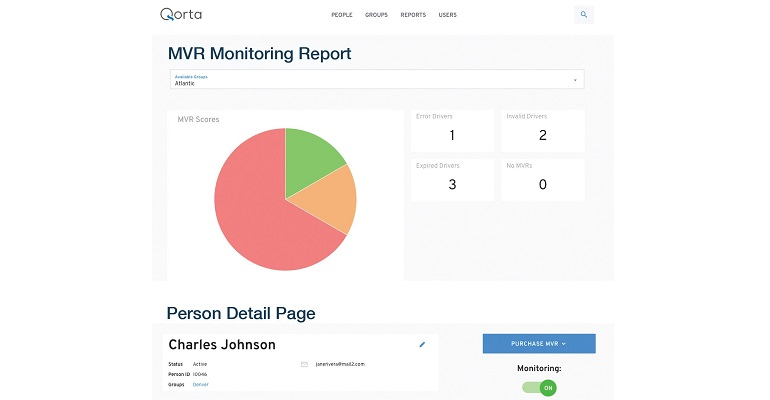Open the Available Groups dropdown

(x=376, y=80)
